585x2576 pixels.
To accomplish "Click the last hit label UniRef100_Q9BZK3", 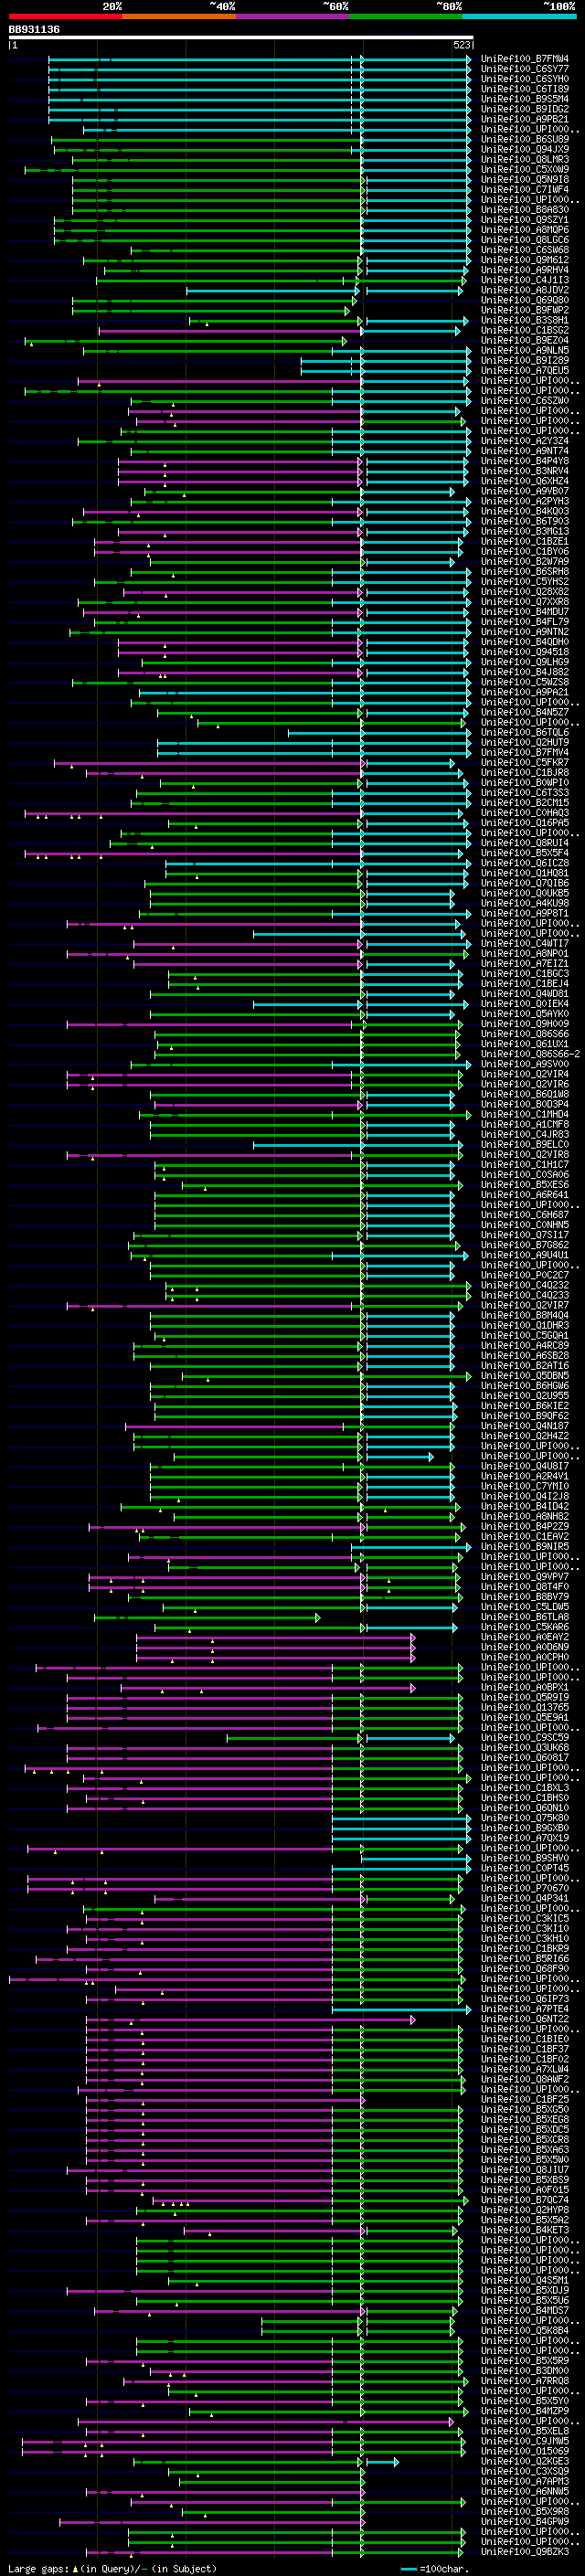I will click(525, 2552).
